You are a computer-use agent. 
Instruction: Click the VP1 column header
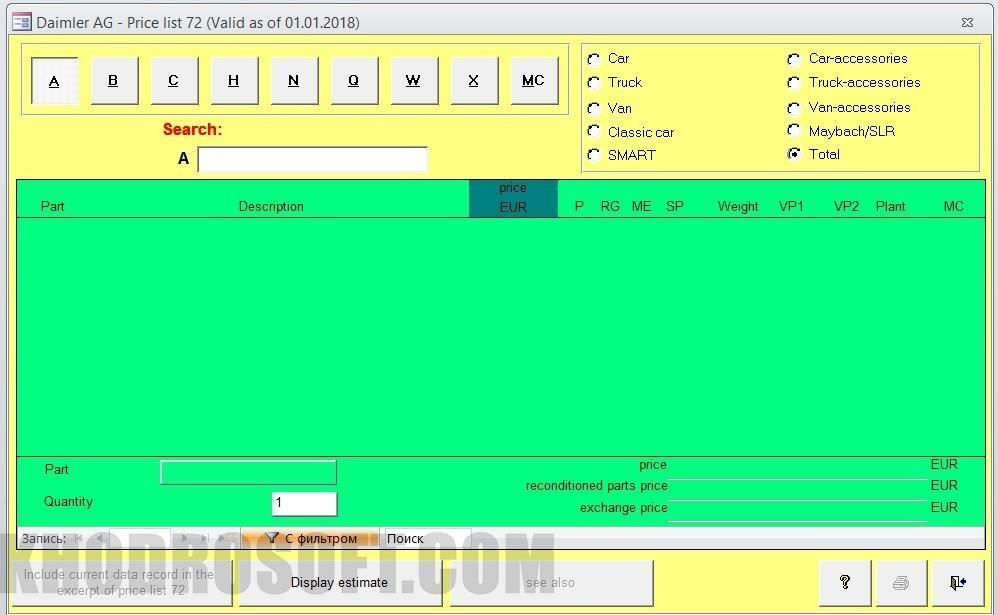point(791,206)
